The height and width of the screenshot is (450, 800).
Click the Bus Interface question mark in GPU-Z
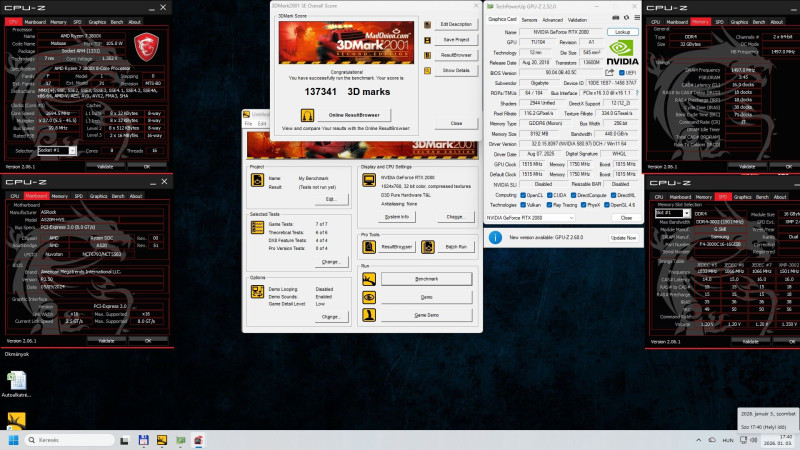[637, 93]
